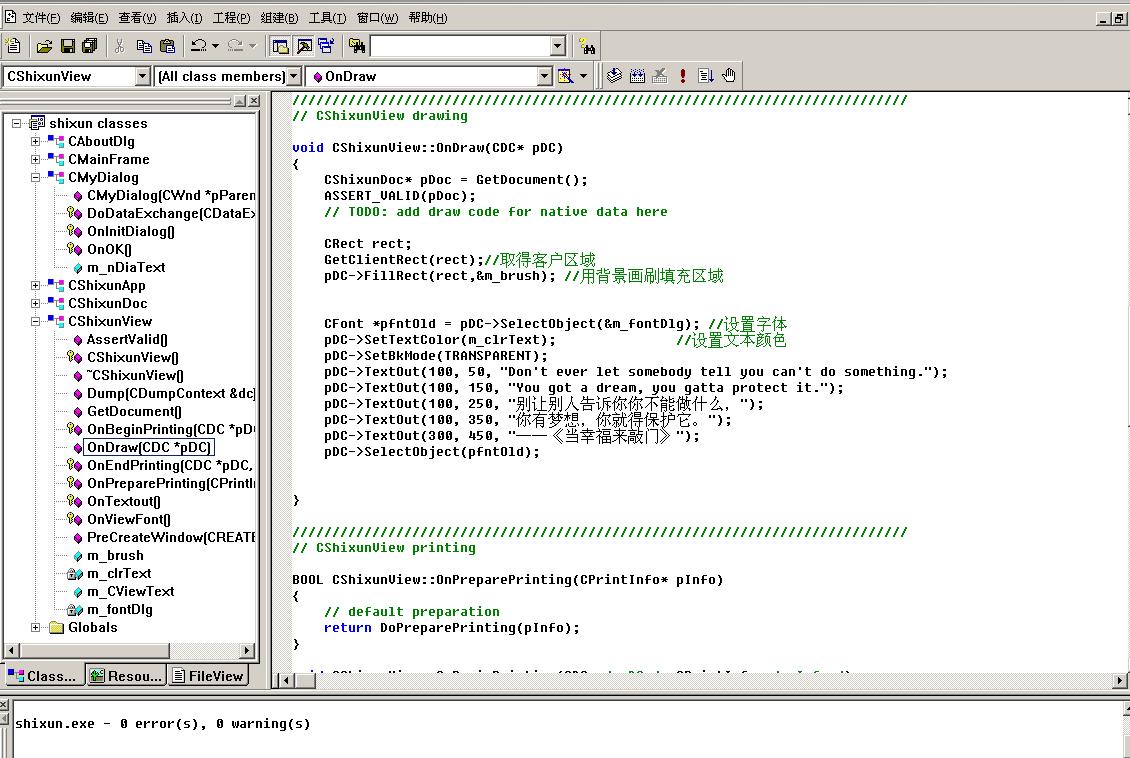This screenshot has width=1130, height=758.
Task: Click the WizardBar actions wand icon
Action: point(566,76)
